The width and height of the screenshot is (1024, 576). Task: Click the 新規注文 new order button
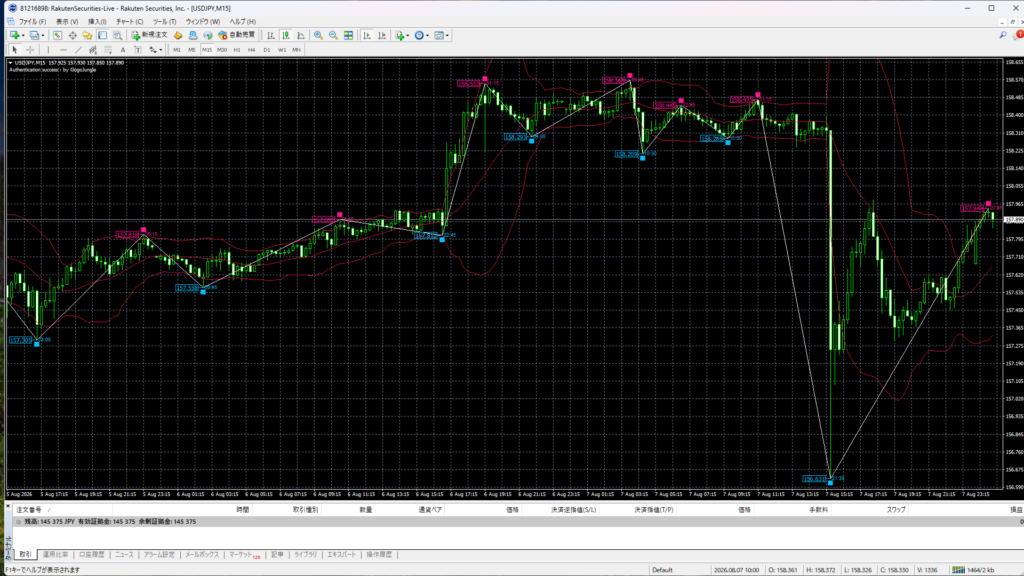pyautogui.click(x=150, y=35)
